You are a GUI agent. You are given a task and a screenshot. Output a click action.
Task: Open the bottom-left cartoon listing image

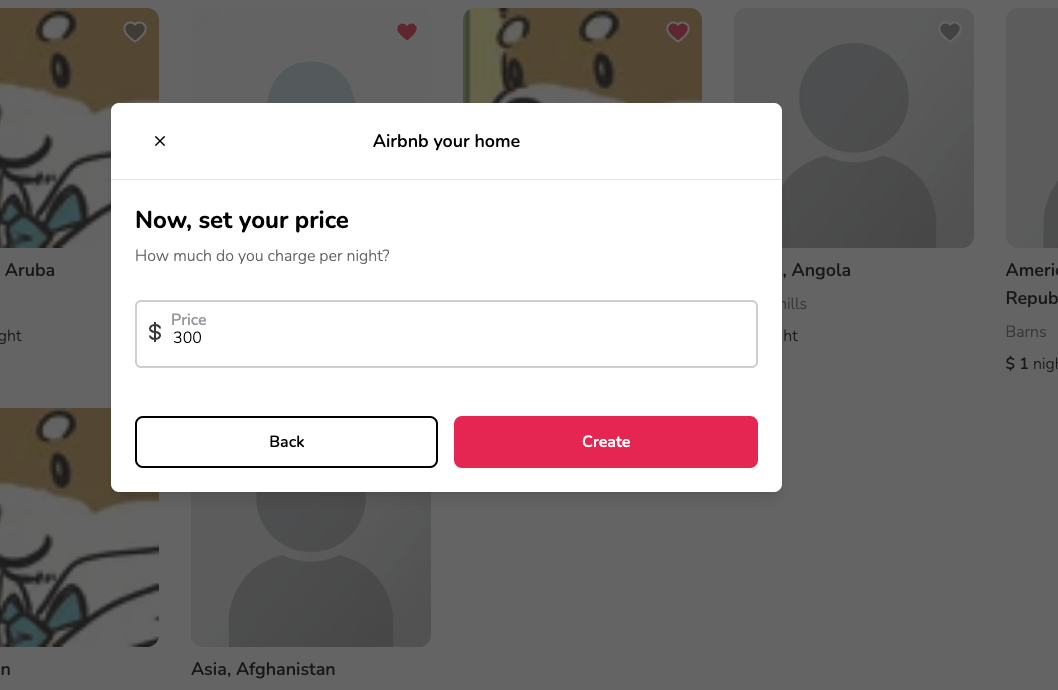click(80, 527)
